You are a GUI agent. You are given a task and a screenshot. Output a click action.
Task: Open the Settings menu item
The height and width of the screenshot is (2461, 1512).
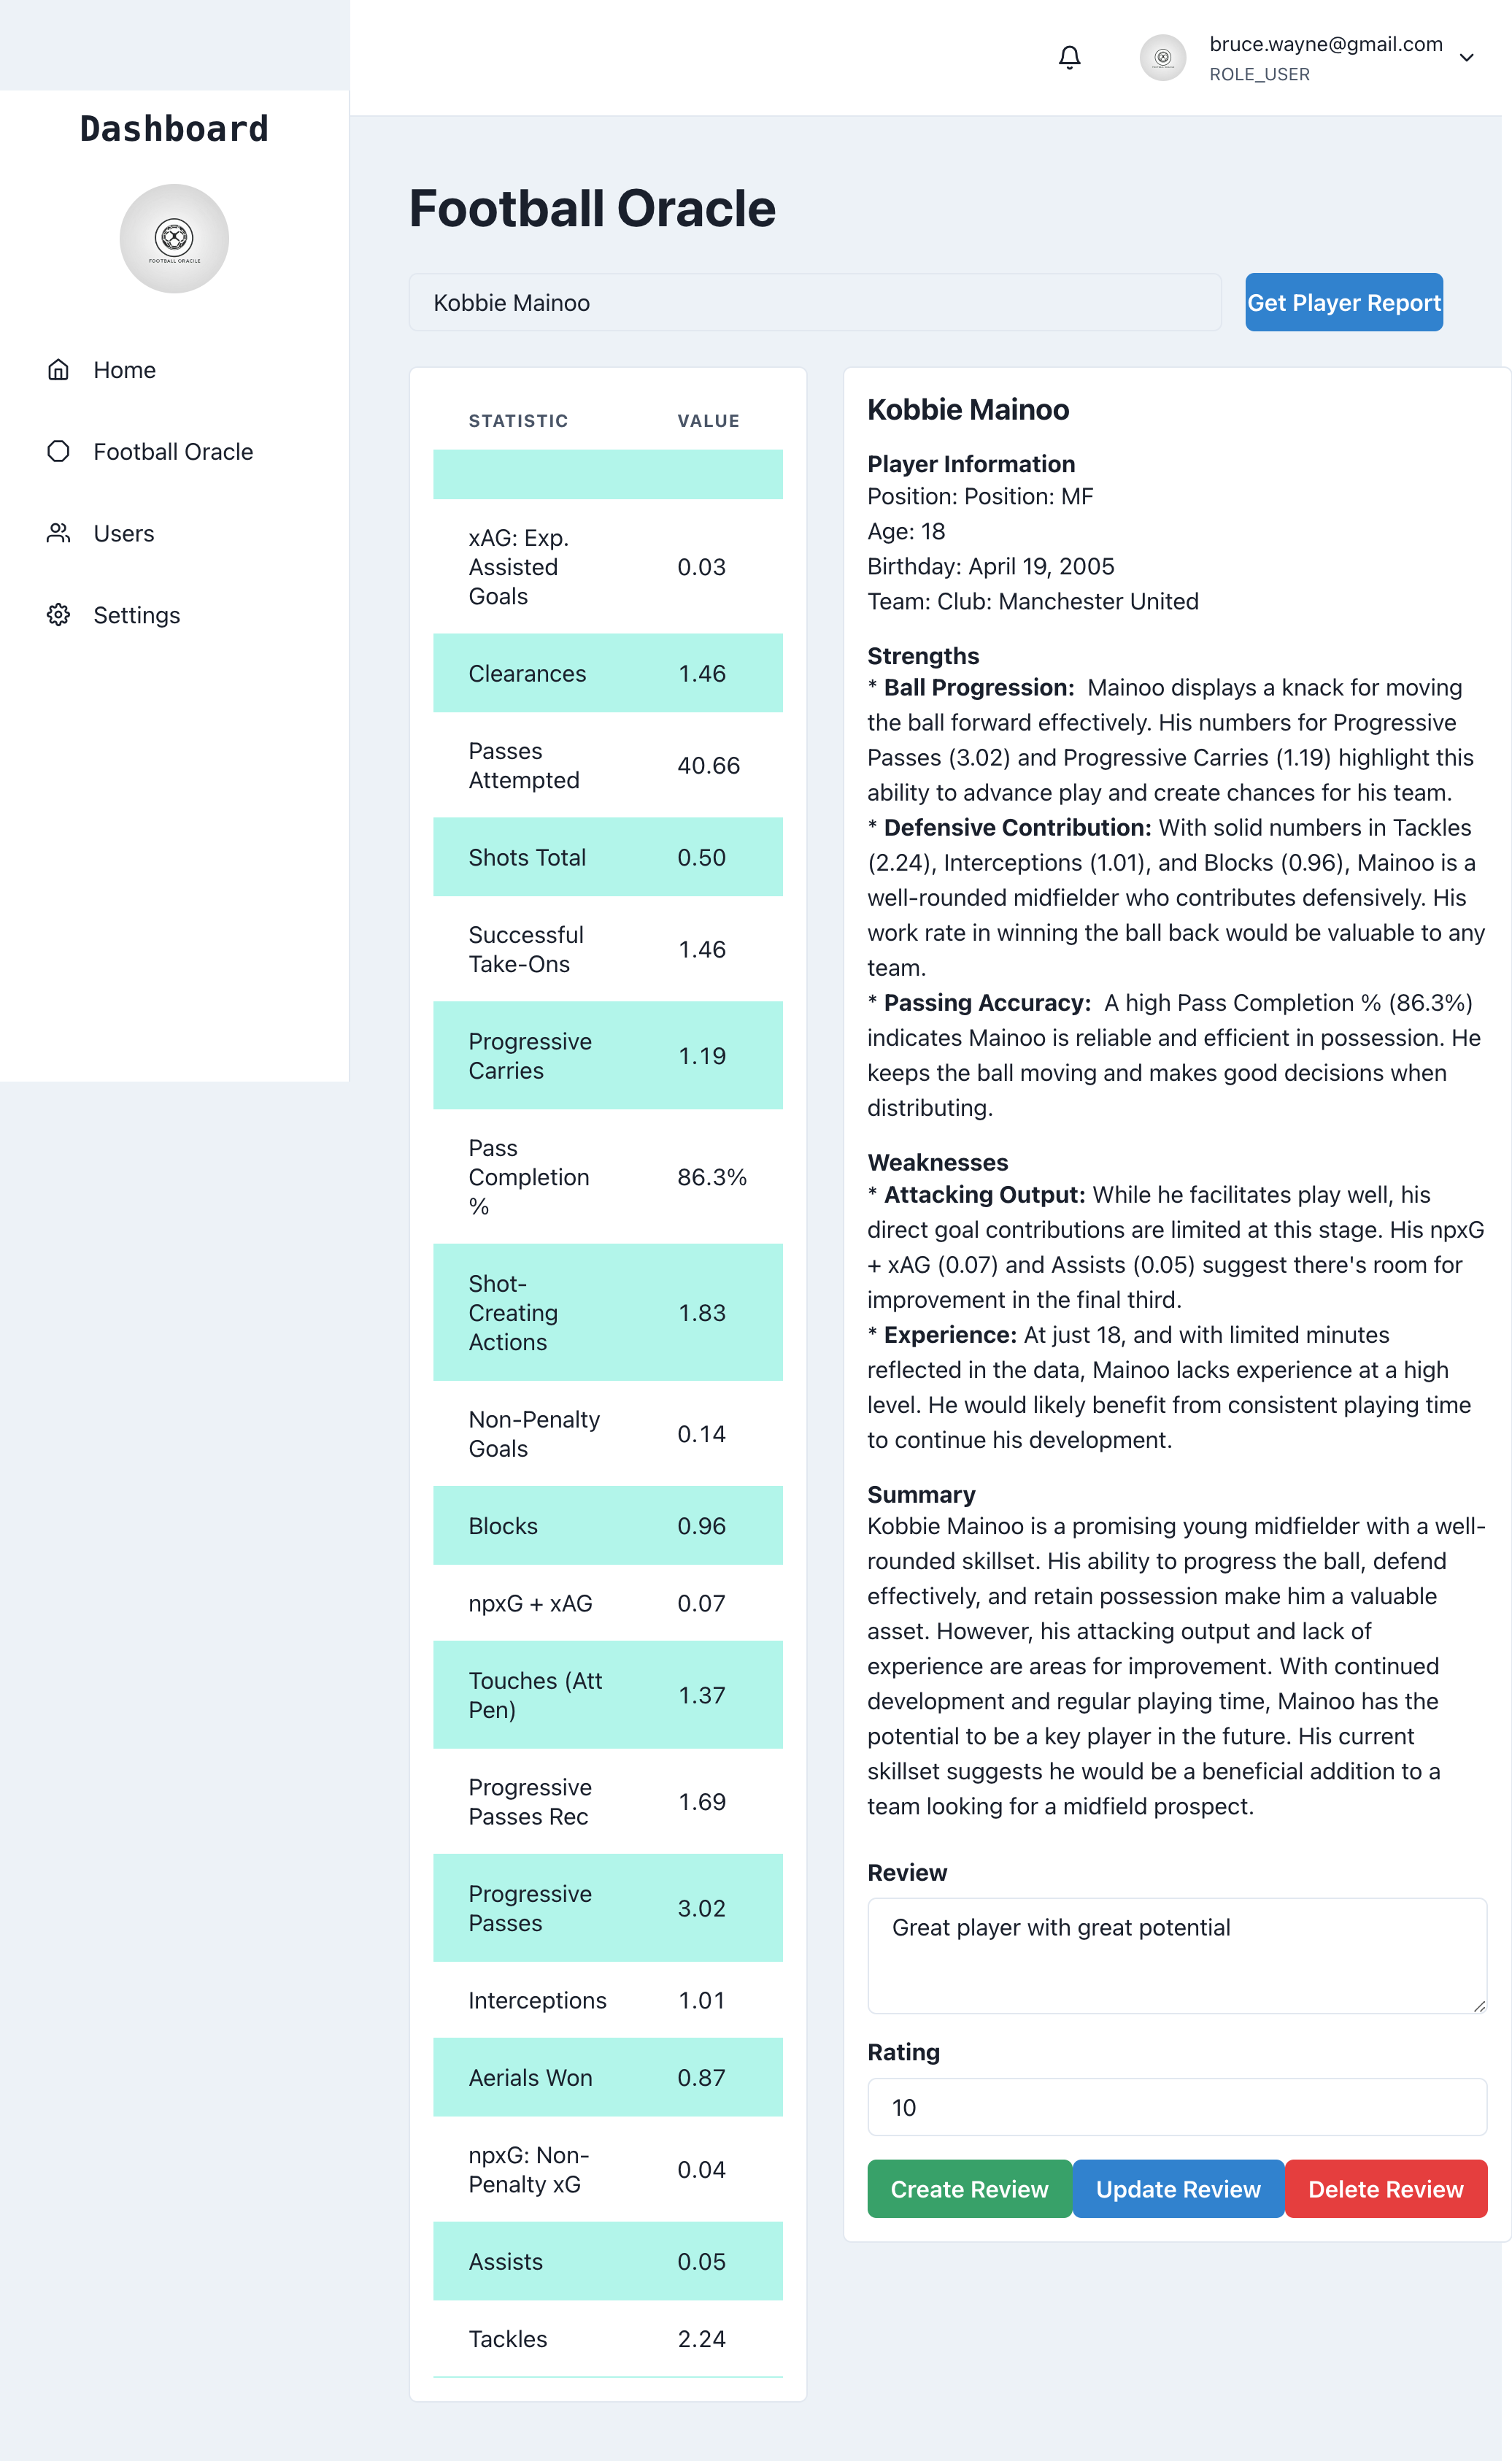tap(136, 615)
